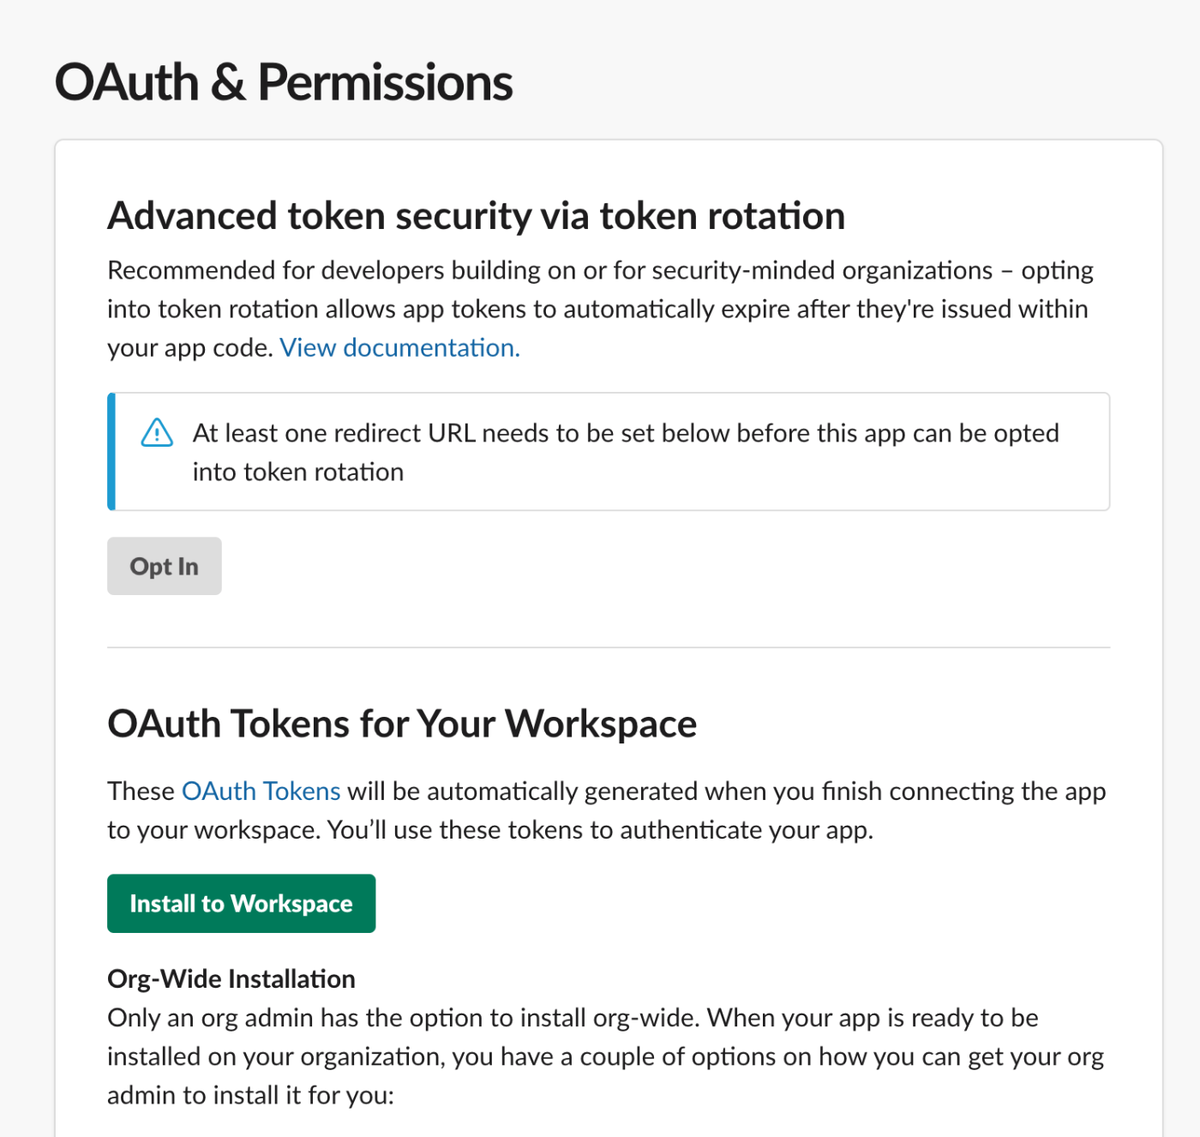The width and height of the screenshot is (1200, 1137).
Task: Click the Org-Wide Installation subheading
Action: (231, 979)
